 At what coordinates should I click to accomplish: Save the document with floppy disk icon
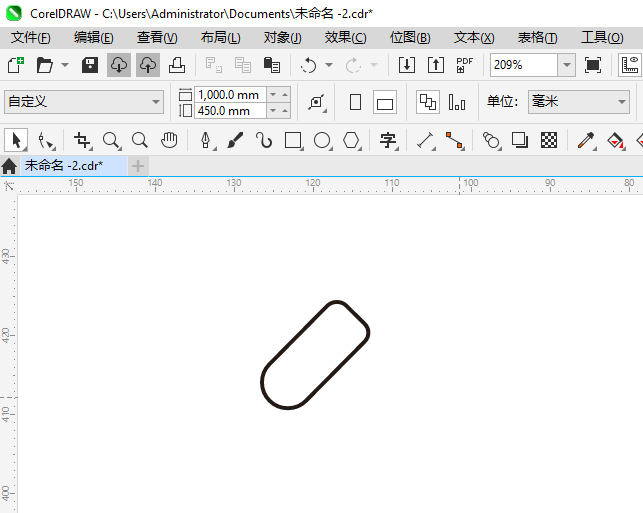click(89, 65)
